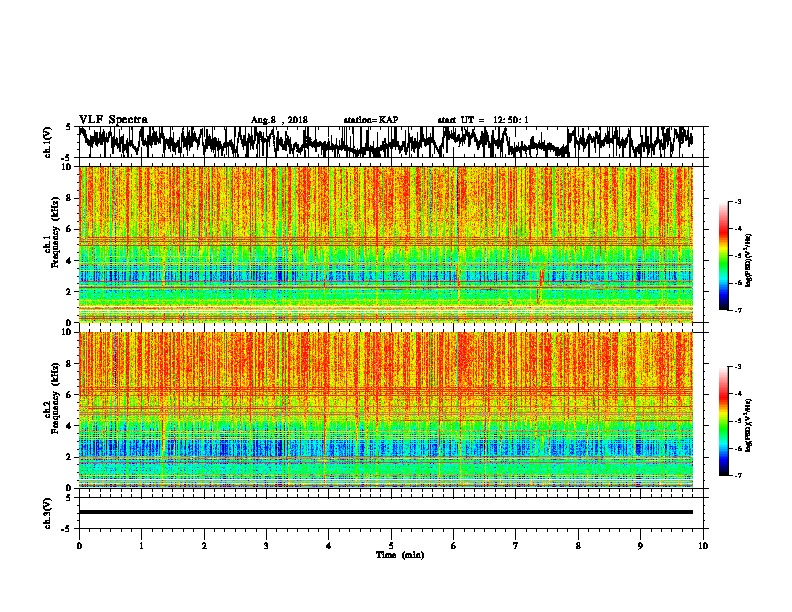Click the "ch.1(V)" axis label of waveform panel
Image resolution: width=792 pixels, height=612 pixels.
click(48, 142)
